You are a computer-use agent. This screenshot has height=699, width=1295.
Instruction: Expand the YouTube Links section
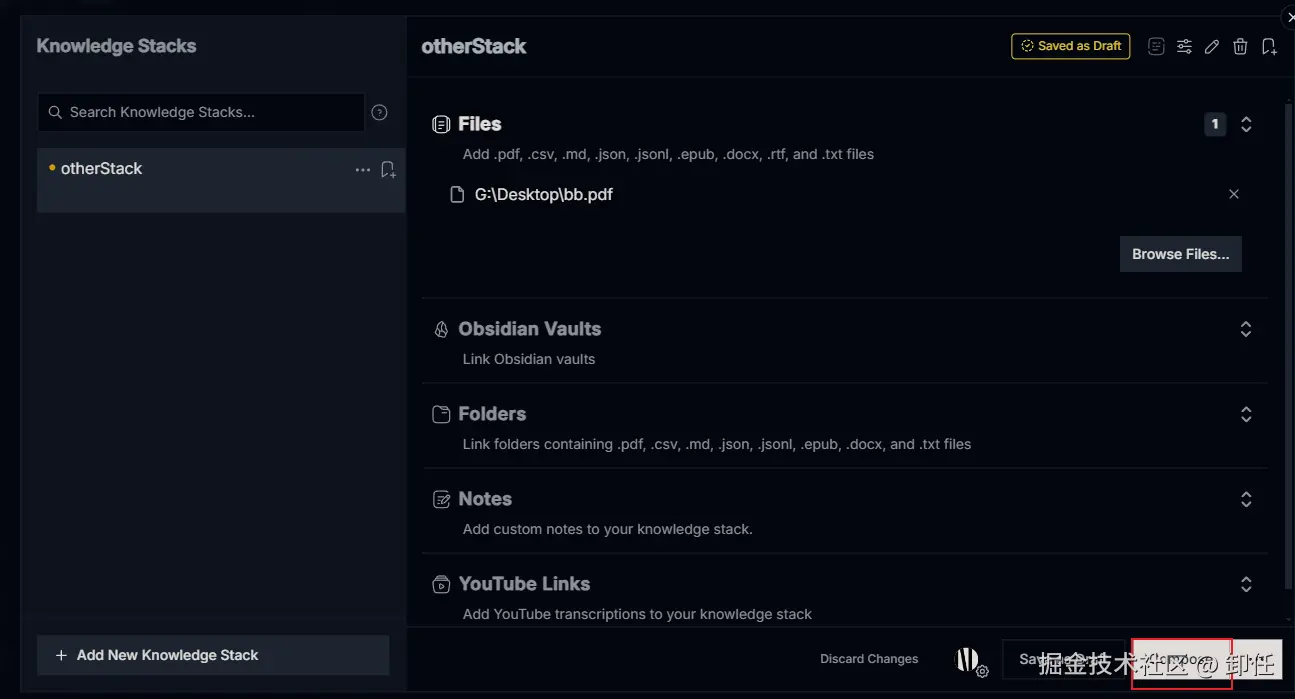pos(1246,584)
